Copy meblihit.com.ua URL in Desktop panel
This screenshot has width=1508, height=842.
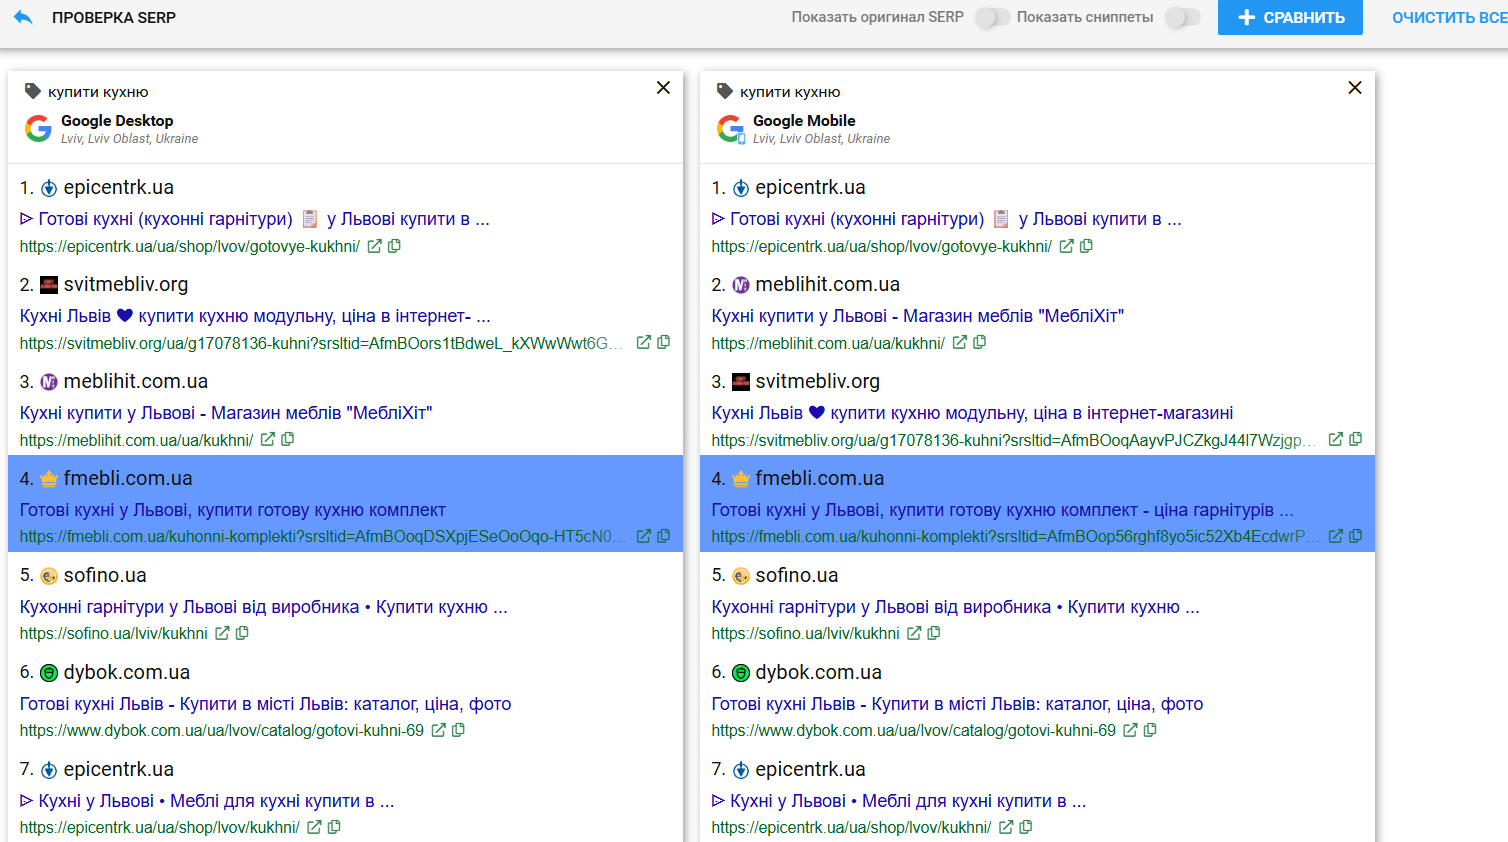point(287,439)
